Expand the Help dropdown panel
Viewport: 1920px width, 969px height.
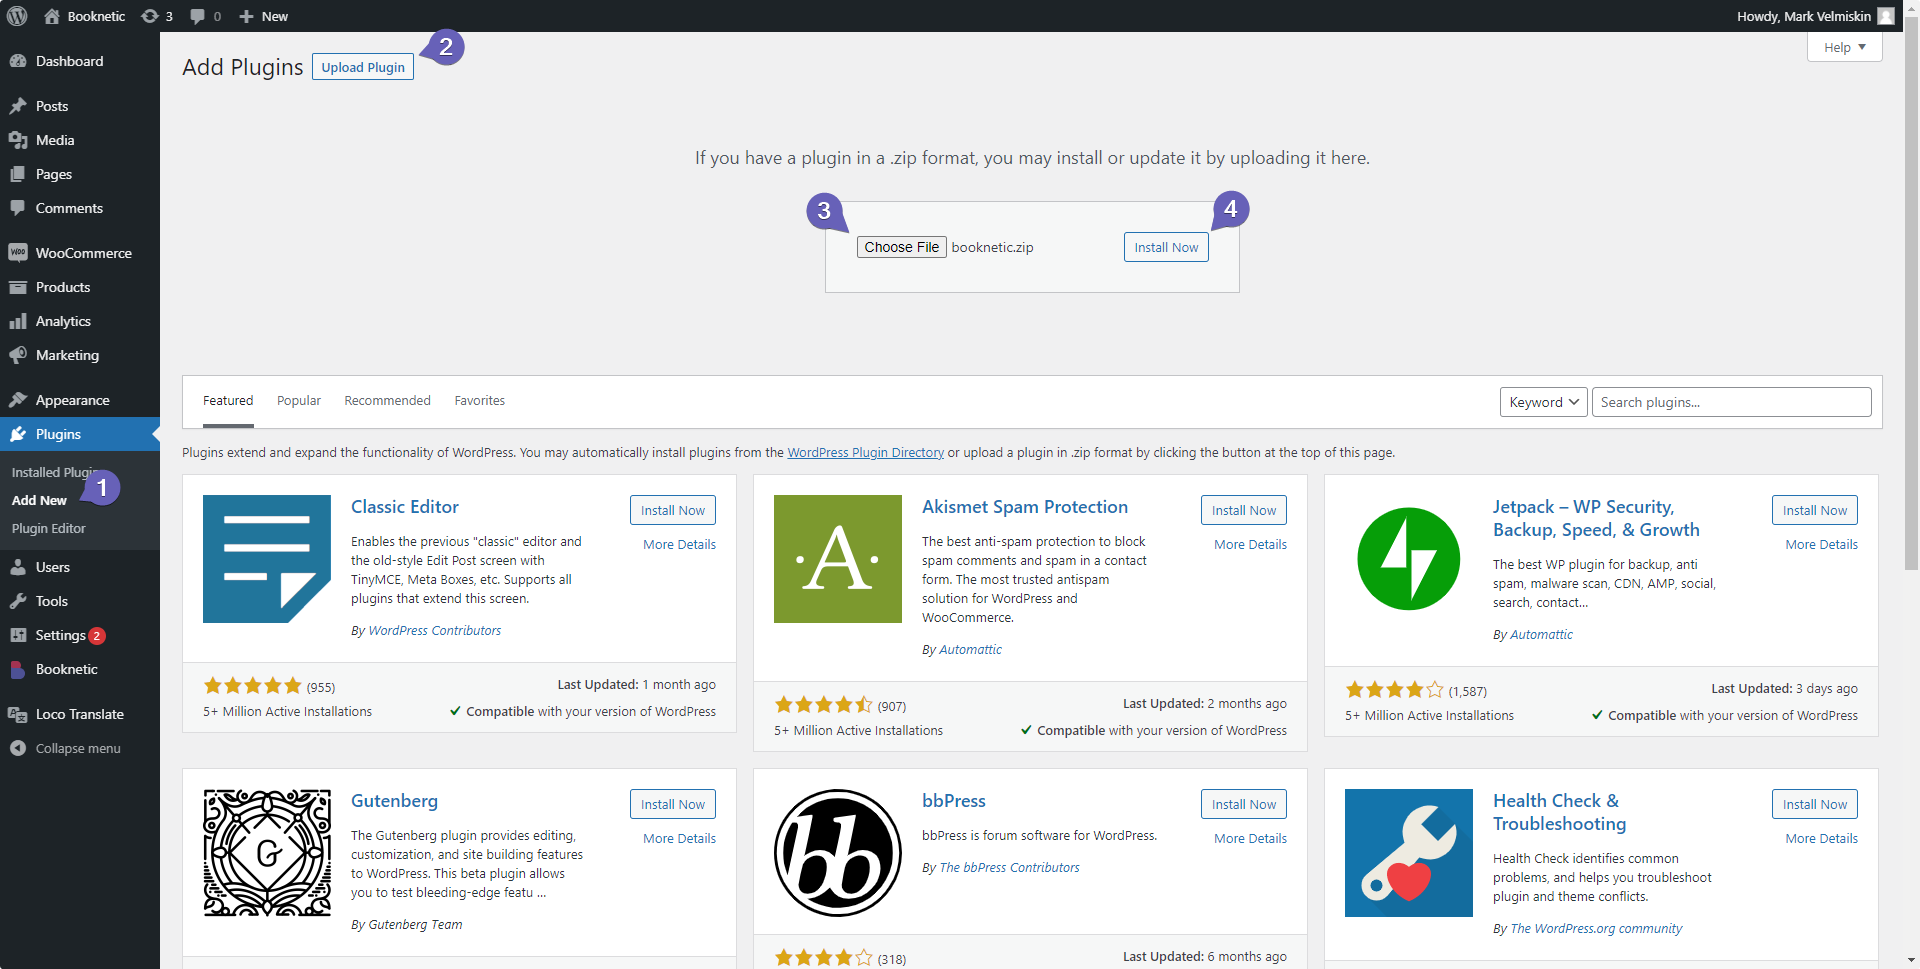pyautogui.click(x=1844, y=47)
